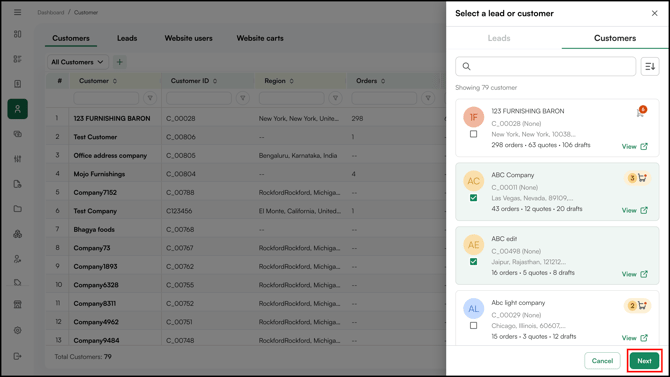This screenshot has height=377, width=670.
Task: Click the Customer column filter funnel icon
Action: (150, 98)
